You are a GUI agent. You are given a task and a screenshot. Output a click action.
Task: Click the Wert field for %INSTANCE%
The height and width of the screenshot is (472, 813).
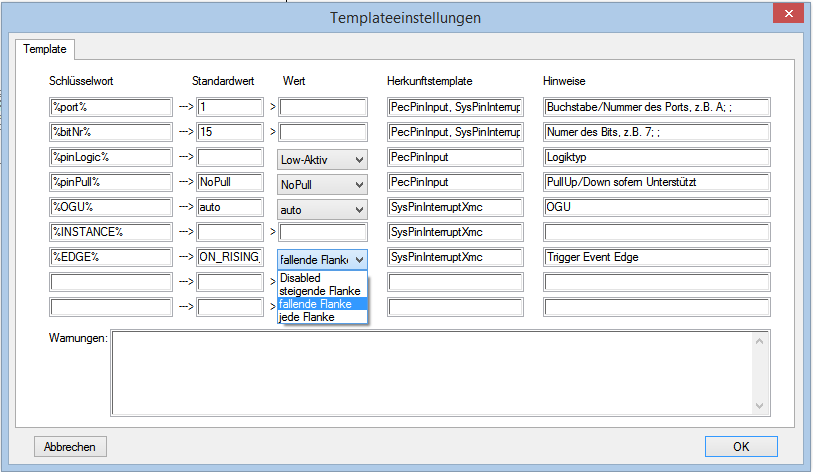click(x=323, y=233)
